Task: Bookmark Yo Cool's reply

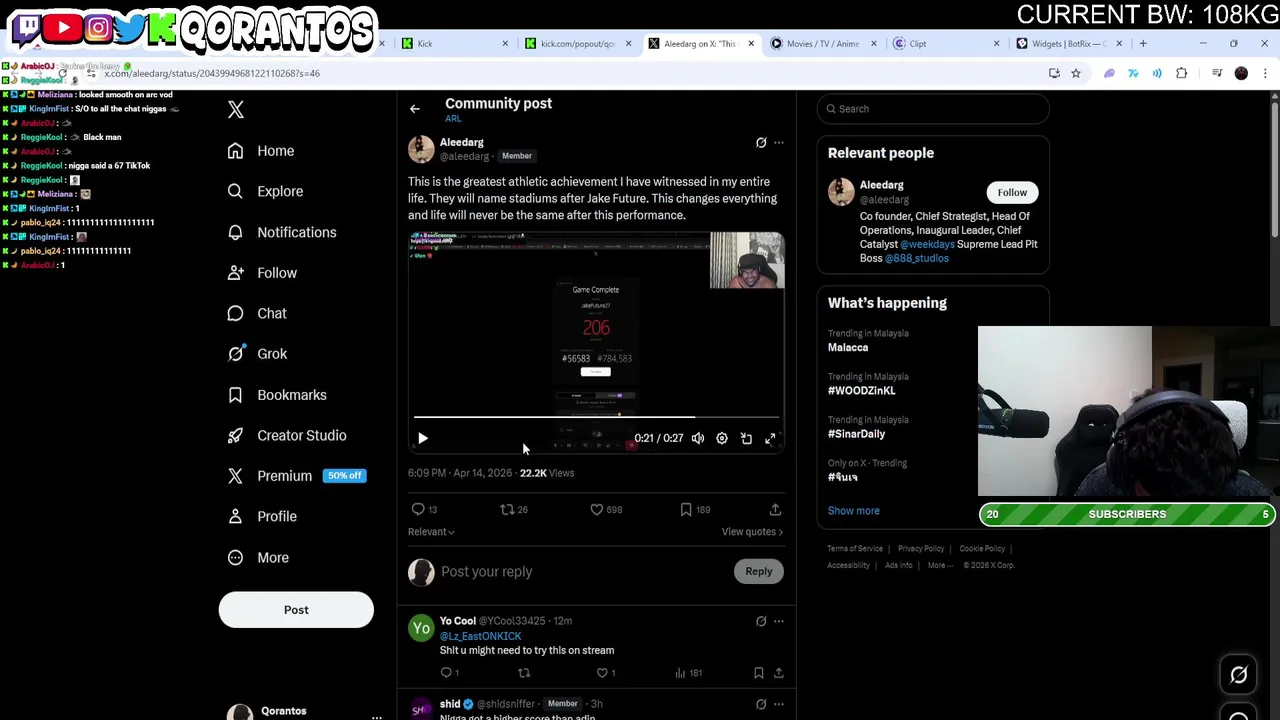Action: point(759,673)
